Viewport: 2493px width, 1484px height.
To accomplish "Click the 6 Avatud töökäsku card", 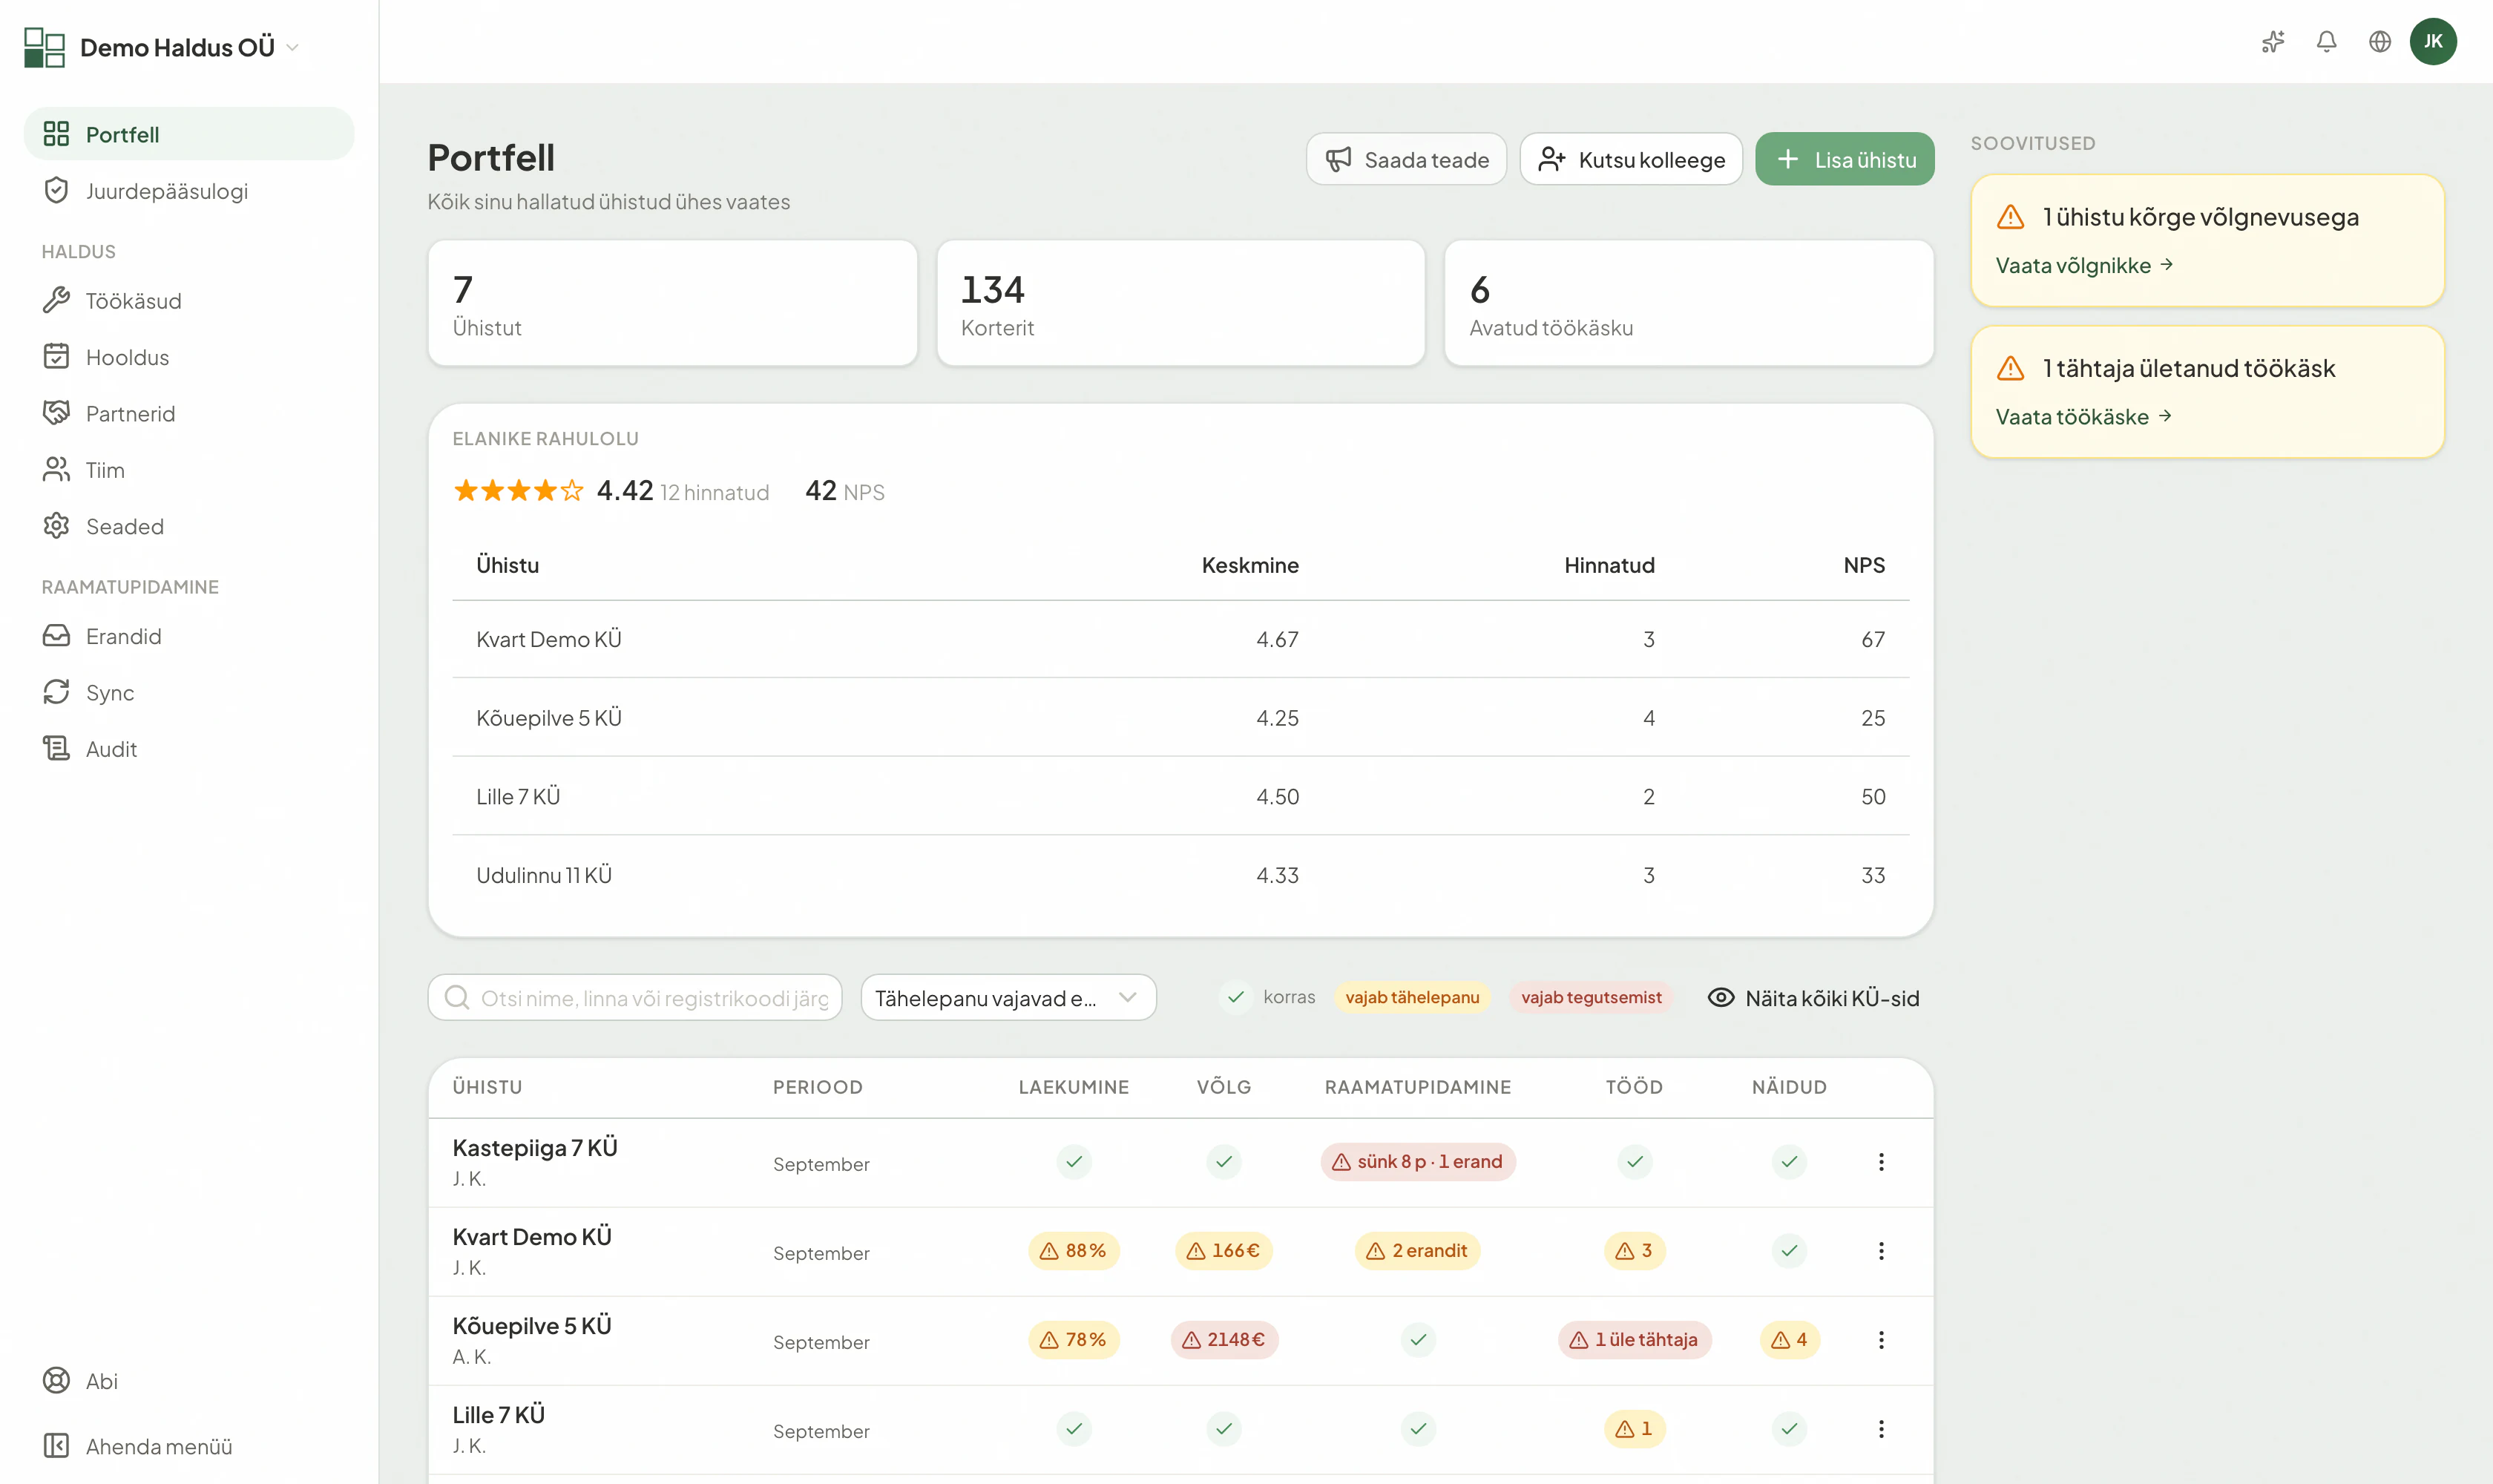I will (x=1689, y=303).
